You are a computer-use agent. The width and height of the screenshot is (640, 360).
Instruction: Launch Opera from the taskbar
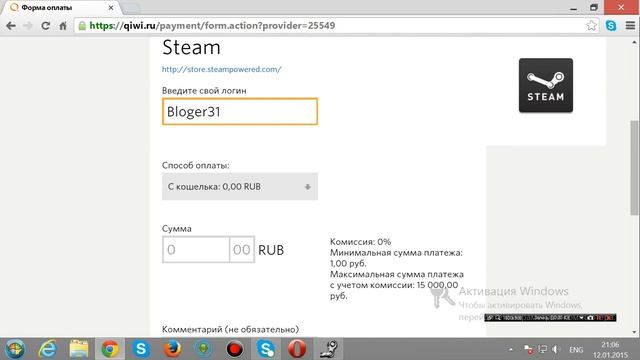pyautogui.click(x=297, y=349)
